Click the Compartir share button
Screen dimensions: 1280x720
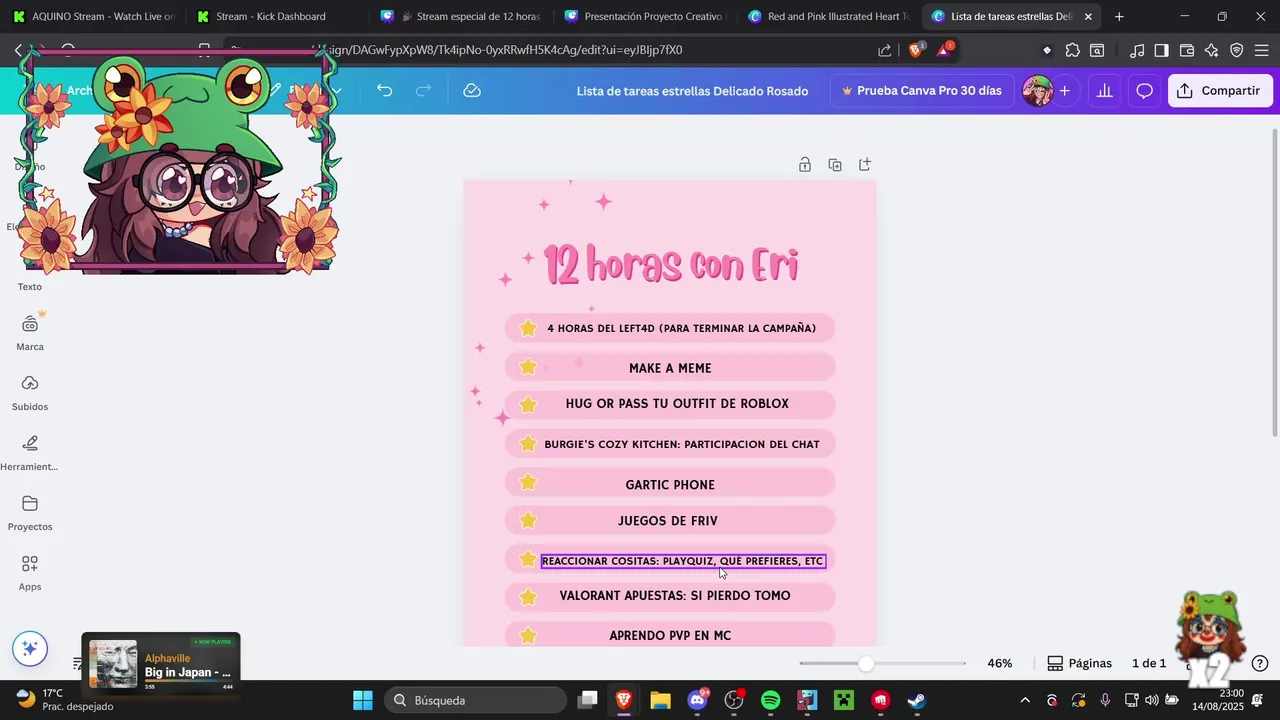(1220, 91)
